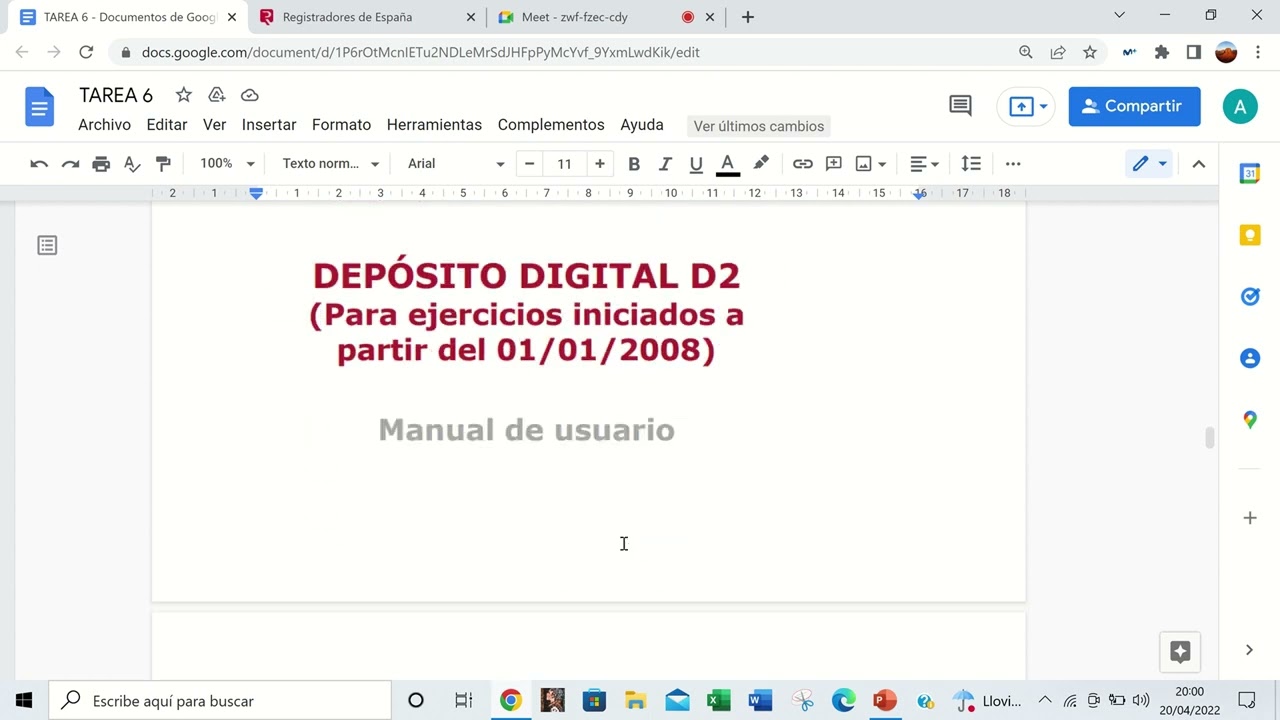Print the document with printer icon
Viewport: 1280px width, 720px height.
click(x=101, y=164)
